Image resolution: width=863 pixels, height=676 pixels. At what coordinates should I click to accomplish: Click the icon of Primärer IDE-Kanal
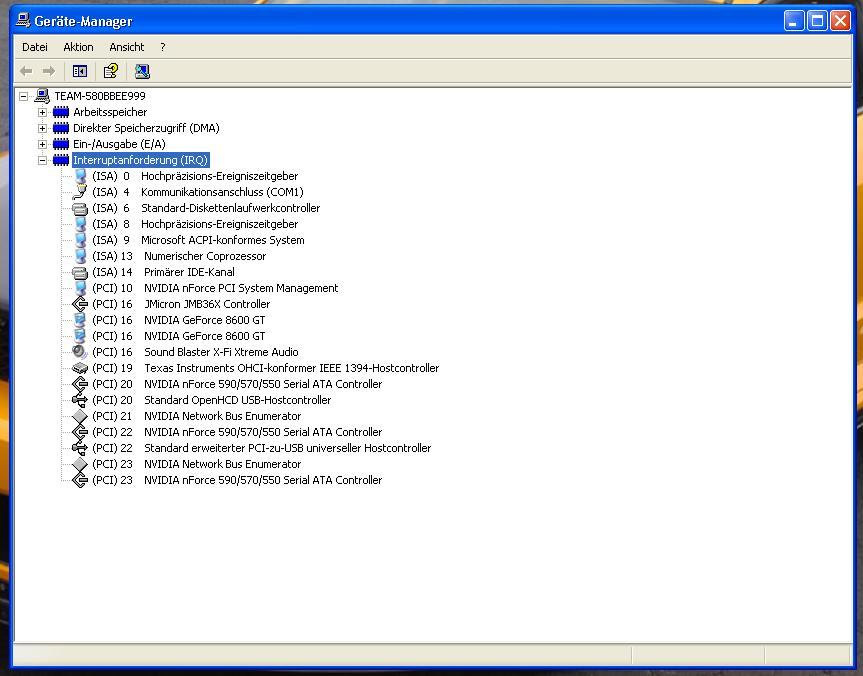(80, 272)
